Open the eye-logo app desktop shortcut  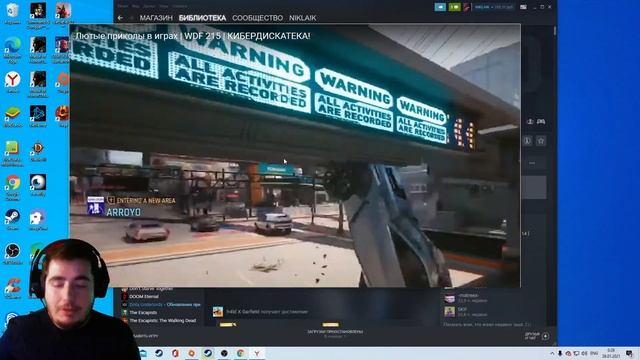tap(37, 185)
